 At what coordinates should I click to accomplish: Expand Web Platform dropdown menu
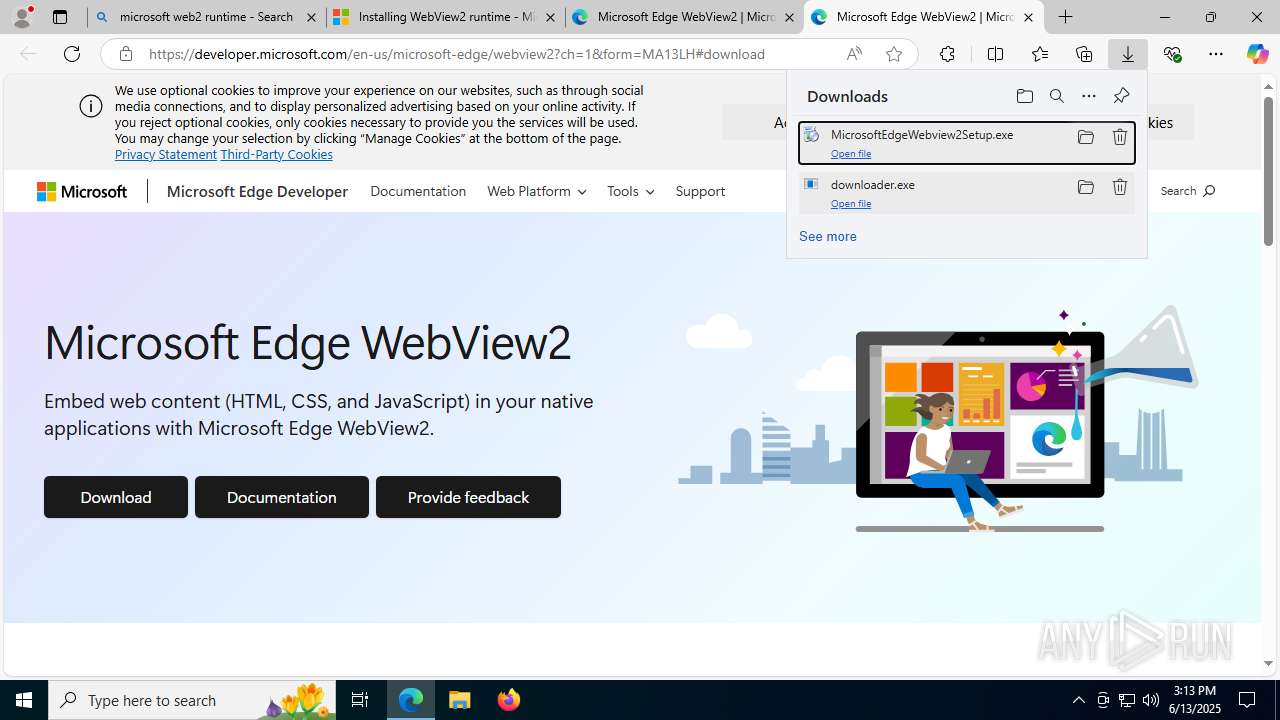coord(536,191)
